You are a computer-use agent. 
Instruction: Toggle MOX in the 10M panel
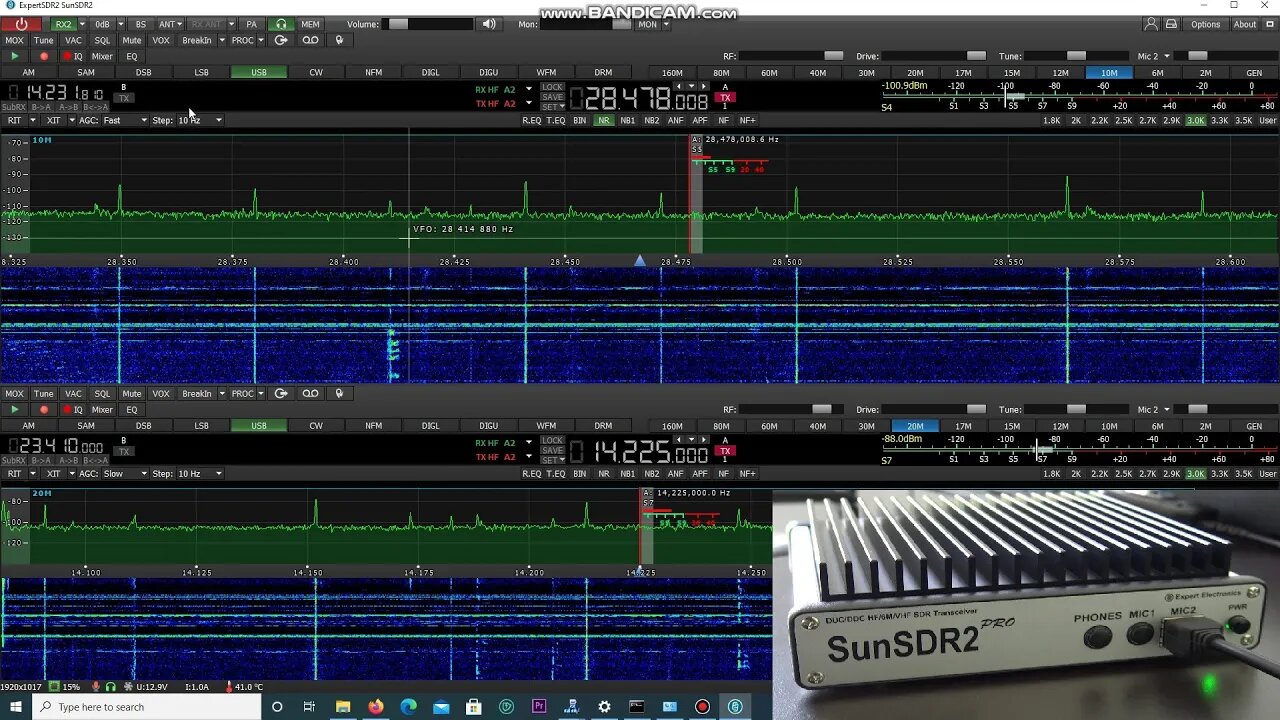14,40
